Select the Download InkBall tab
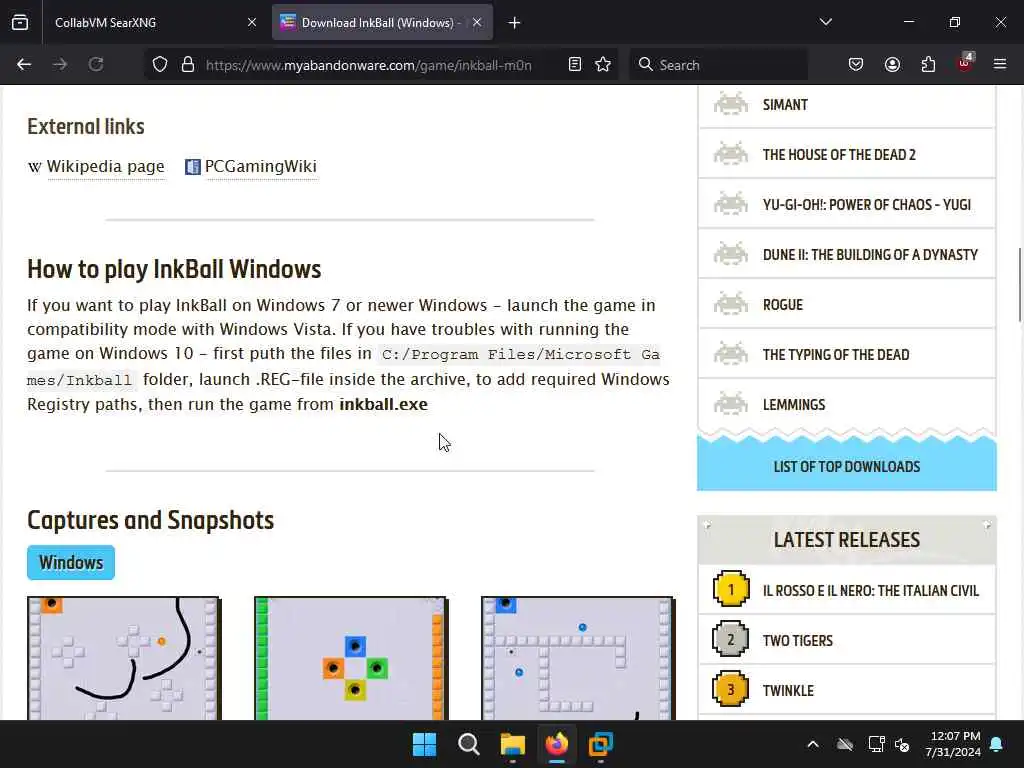This screenshot has height=768, width=1024. pos(382,23)
